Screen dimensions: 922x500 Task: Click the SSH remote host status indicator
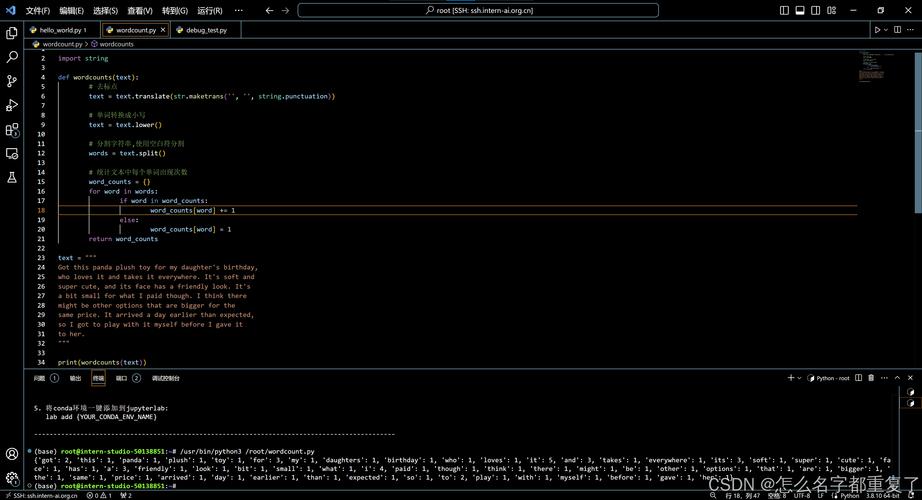point(40,494)
